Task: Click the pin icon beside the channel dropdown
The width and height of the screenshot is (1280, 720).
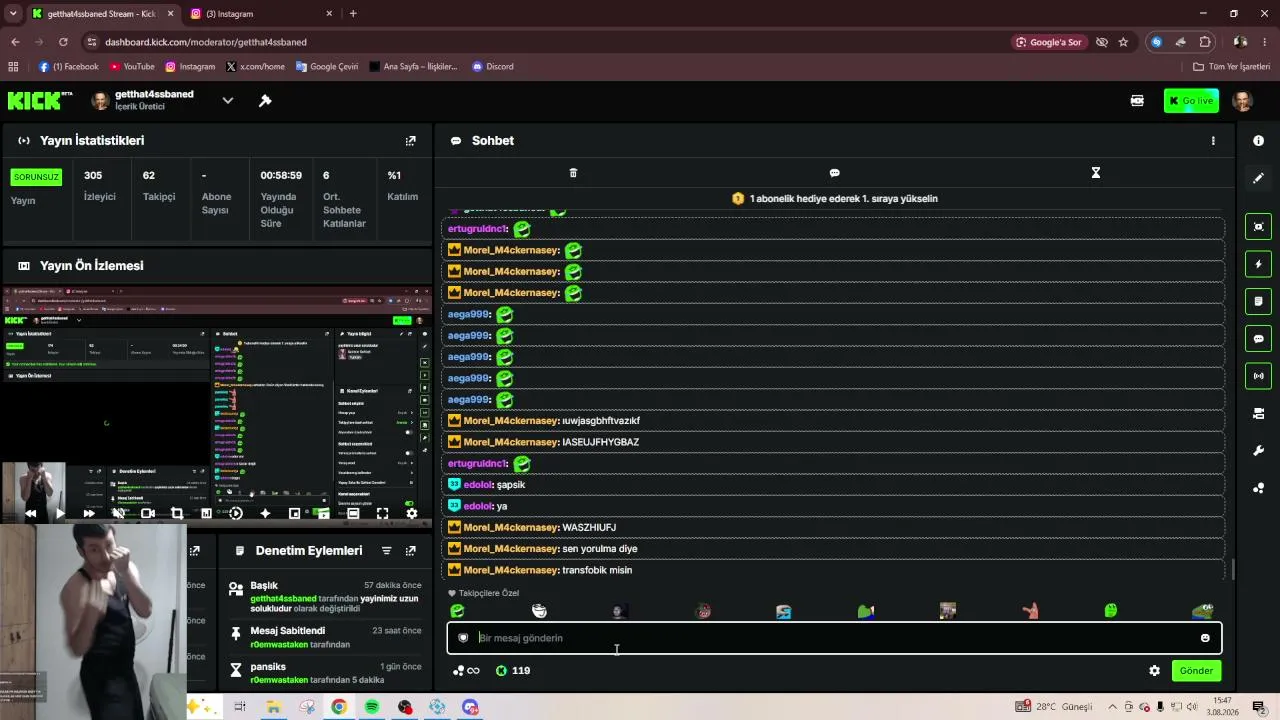Action: click(265, 101)
